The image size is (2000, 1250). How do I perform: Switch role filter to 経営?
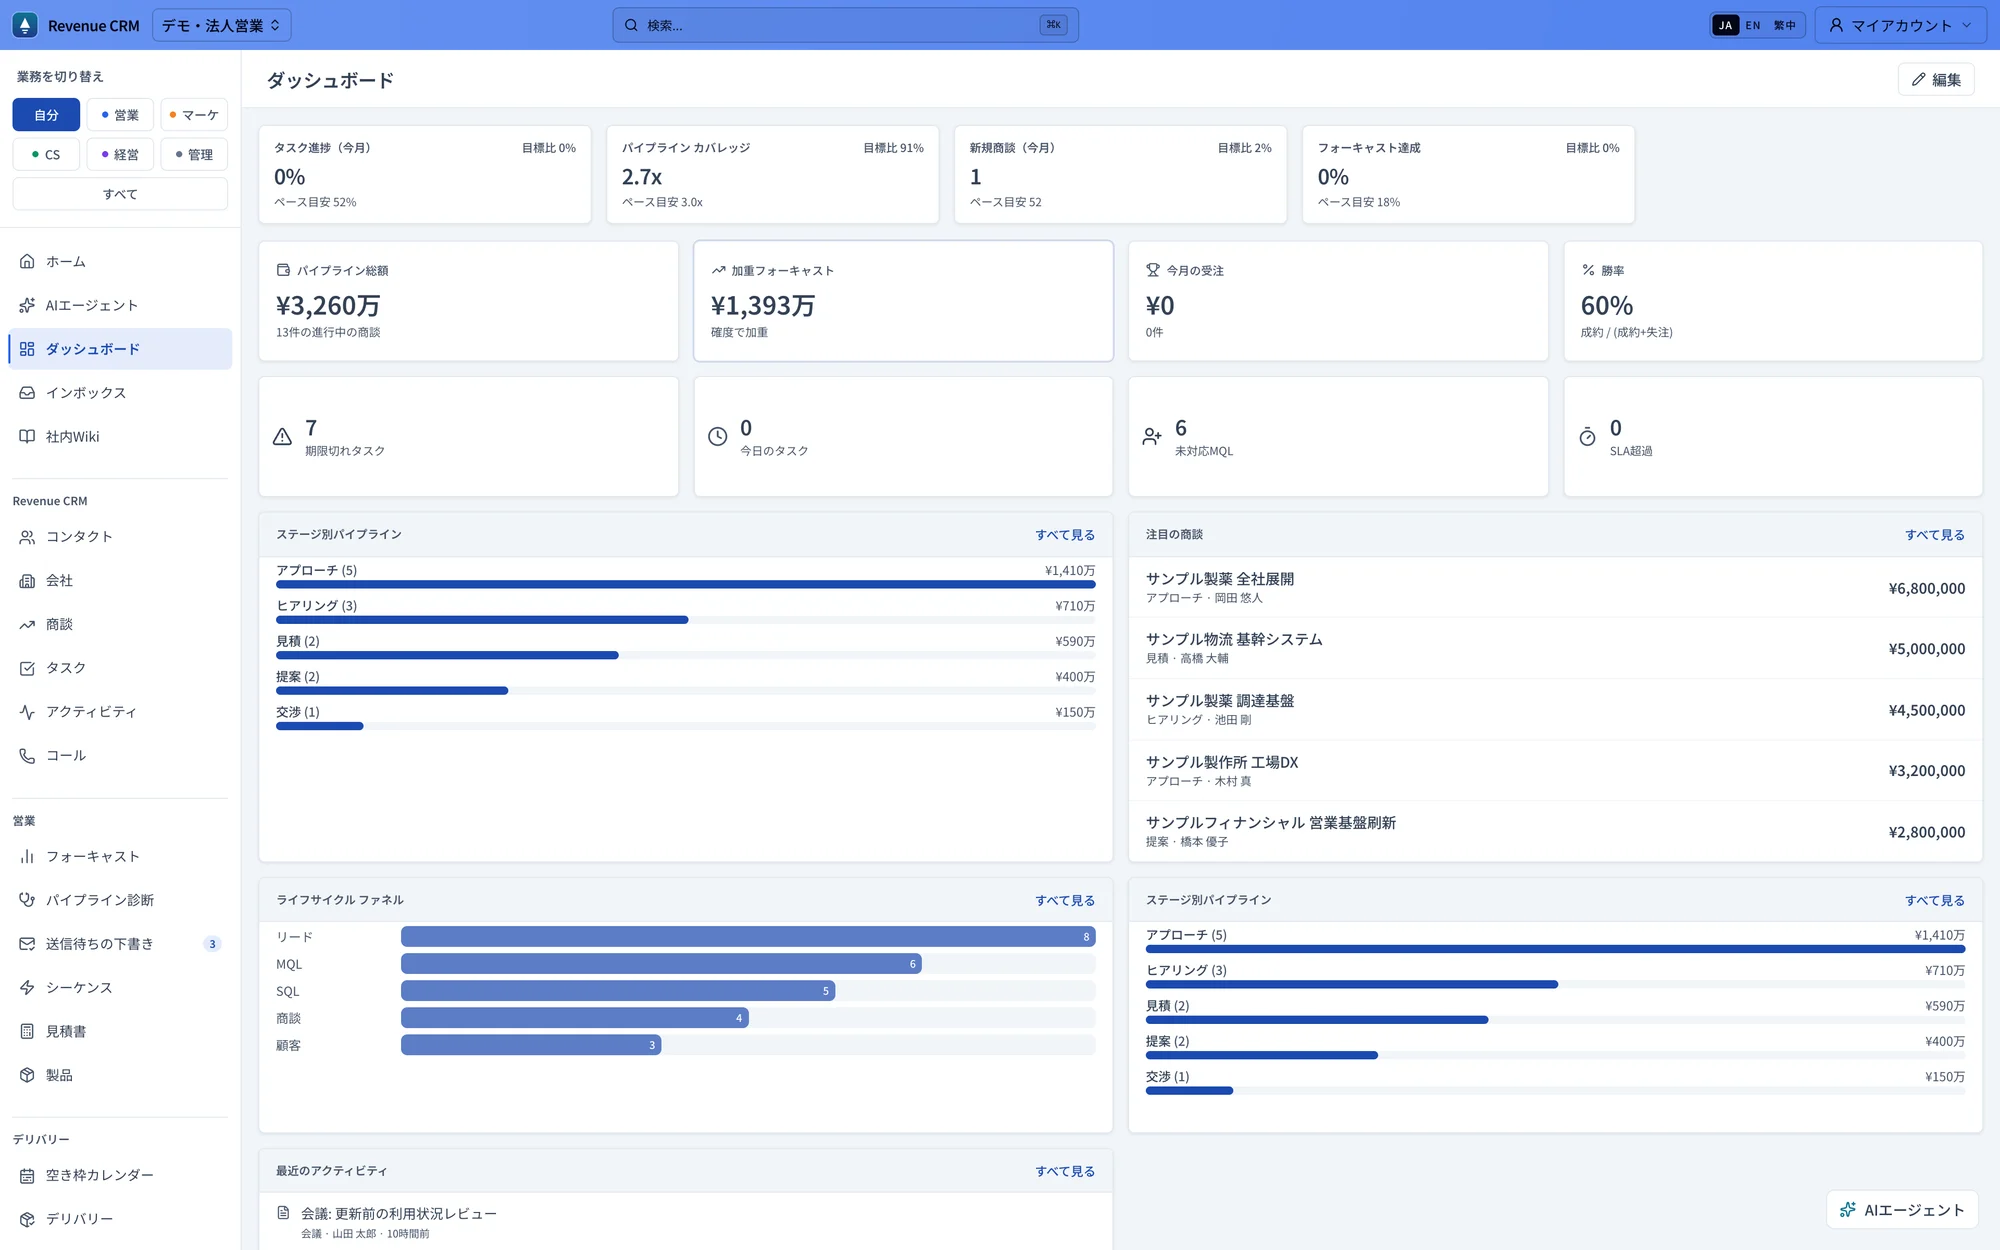(120, 154)
